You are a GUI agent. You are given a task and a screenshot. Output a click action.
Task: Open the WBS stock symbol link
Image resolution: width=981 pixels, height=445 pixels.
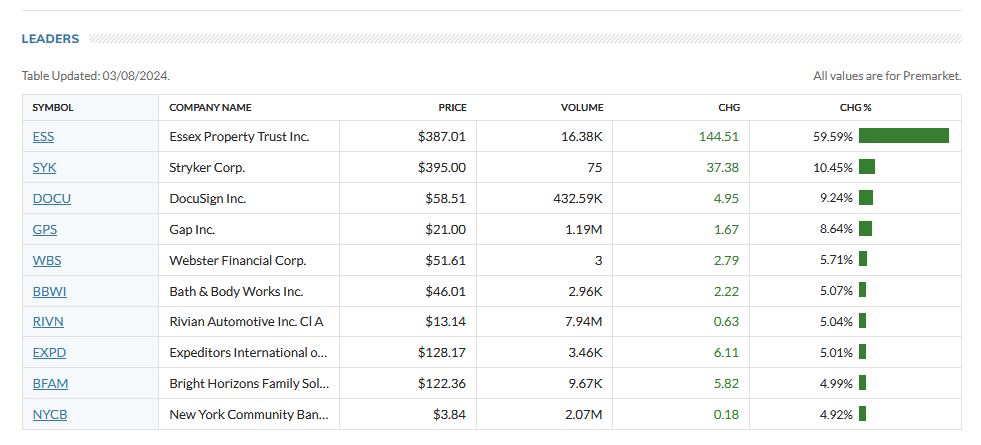click(x=46, y=260)
